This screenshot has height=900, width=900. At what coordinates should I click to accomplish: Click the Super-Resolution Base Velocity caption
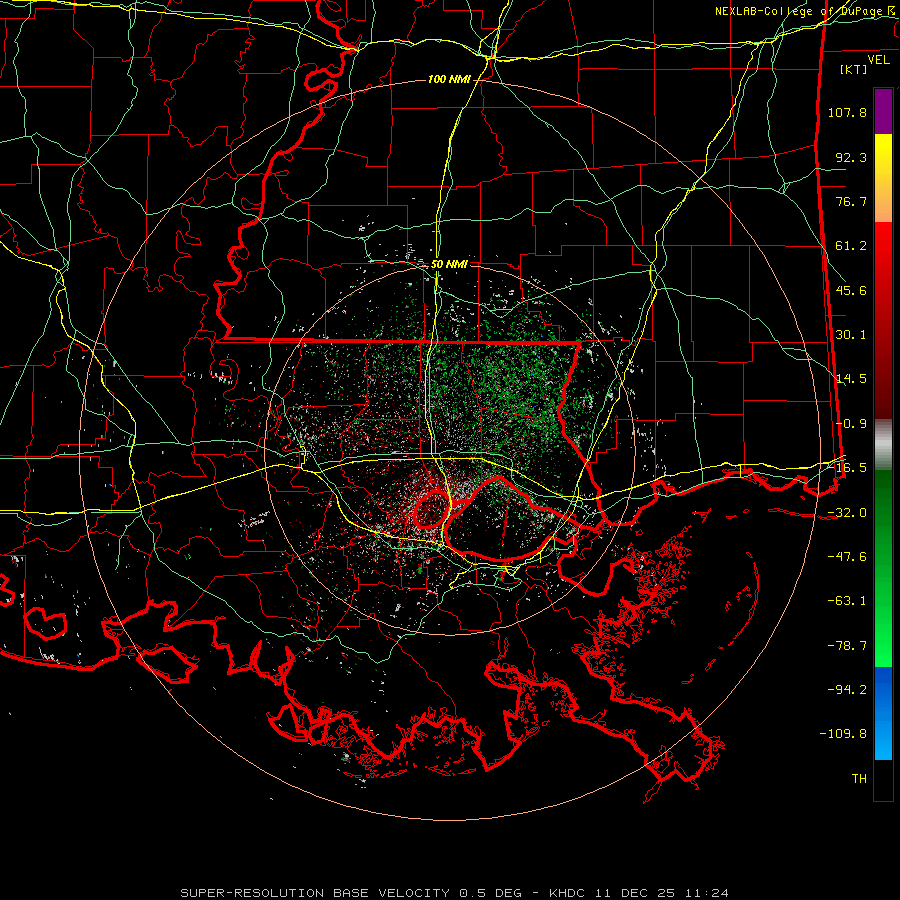(x=455, y=893)
